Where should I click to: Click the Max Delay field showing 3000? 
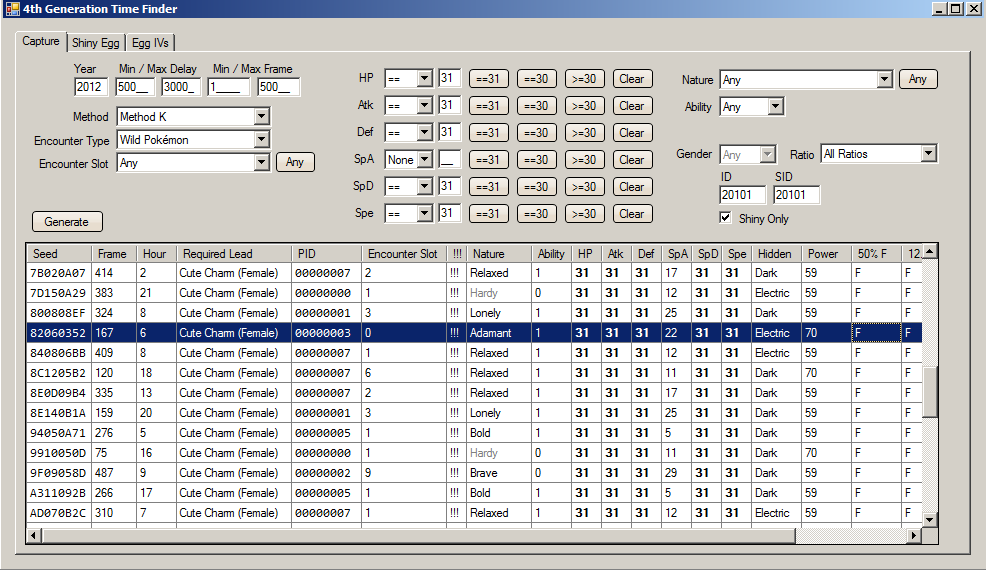coord(181,87)
